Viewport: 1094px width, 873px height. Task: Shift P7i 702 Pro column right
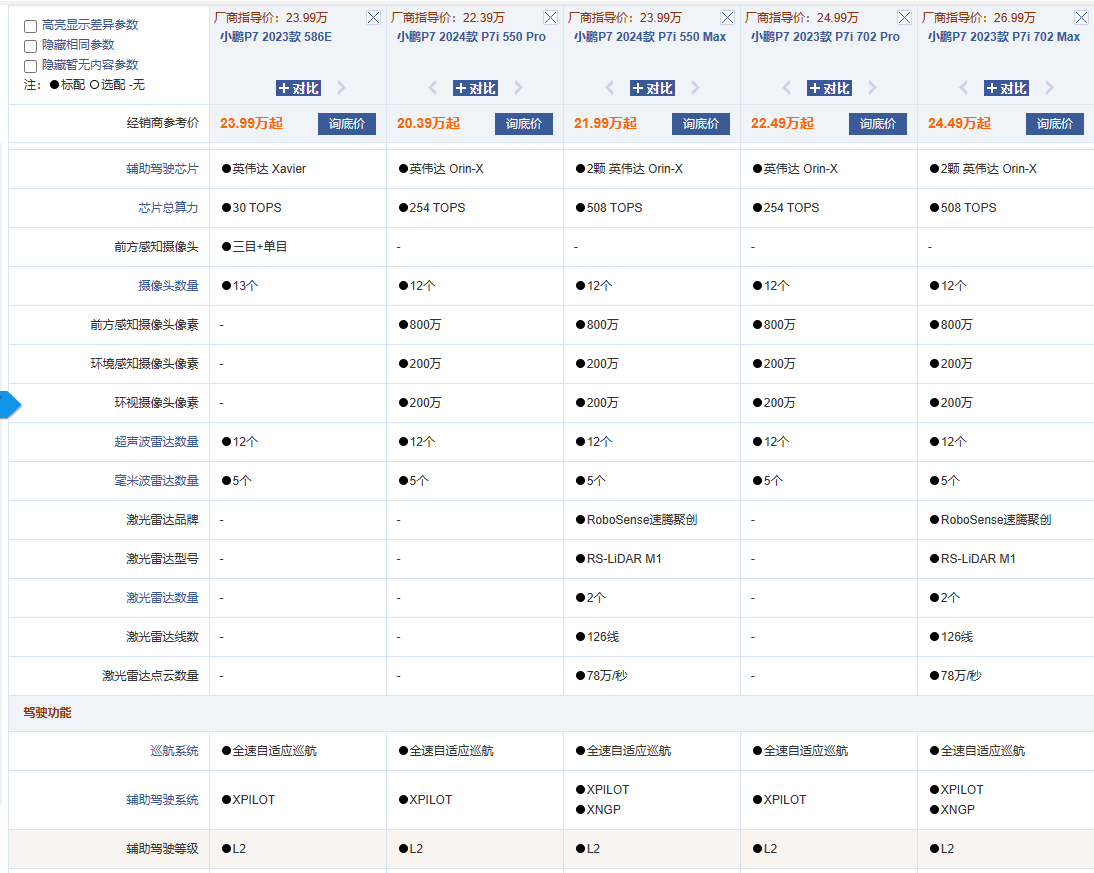[873, 88]
